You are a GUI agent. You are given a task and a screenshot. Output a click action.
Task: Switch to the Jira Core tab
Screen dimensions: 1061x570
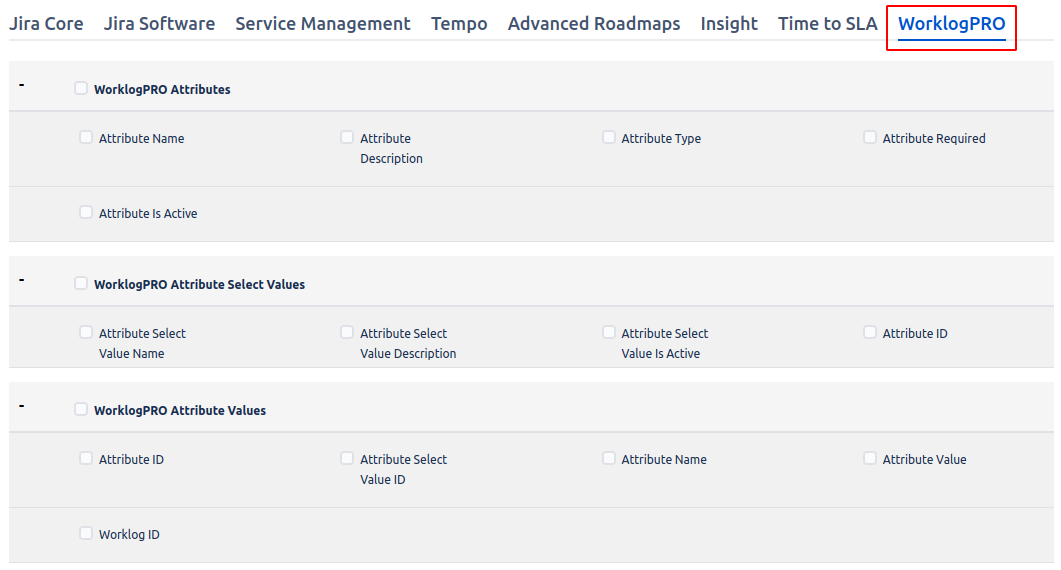click(x=46, y=24)
